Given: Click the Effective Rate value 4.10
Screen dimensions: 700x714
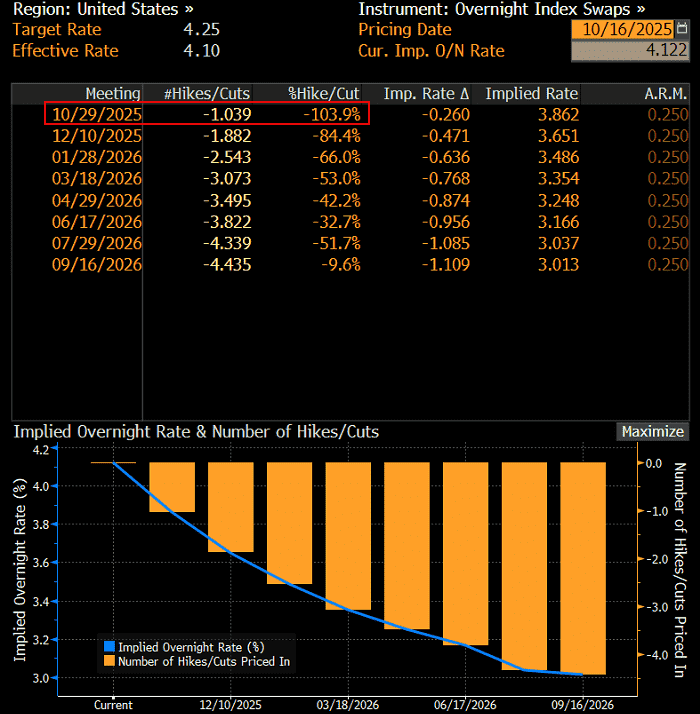Looking at the screenshot, I should click(201, 50).
